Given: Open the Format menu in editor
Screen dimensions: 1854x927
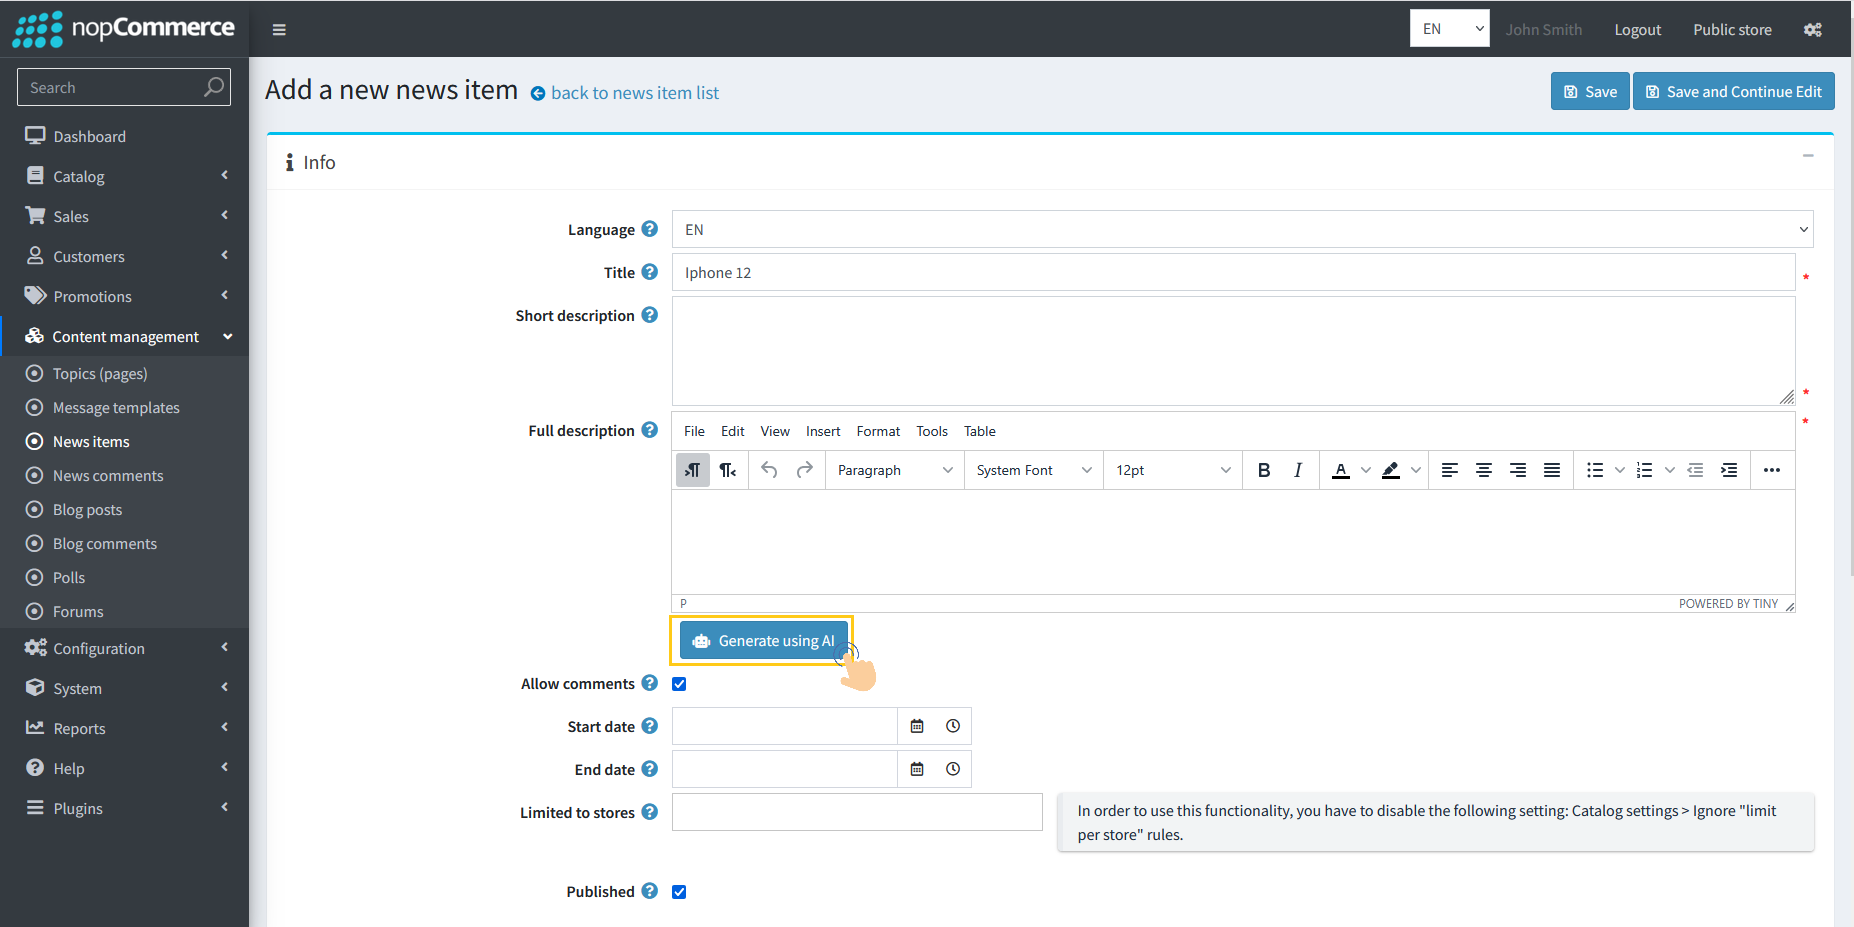Looking at the screenshot, I should [x=878, y=431].
